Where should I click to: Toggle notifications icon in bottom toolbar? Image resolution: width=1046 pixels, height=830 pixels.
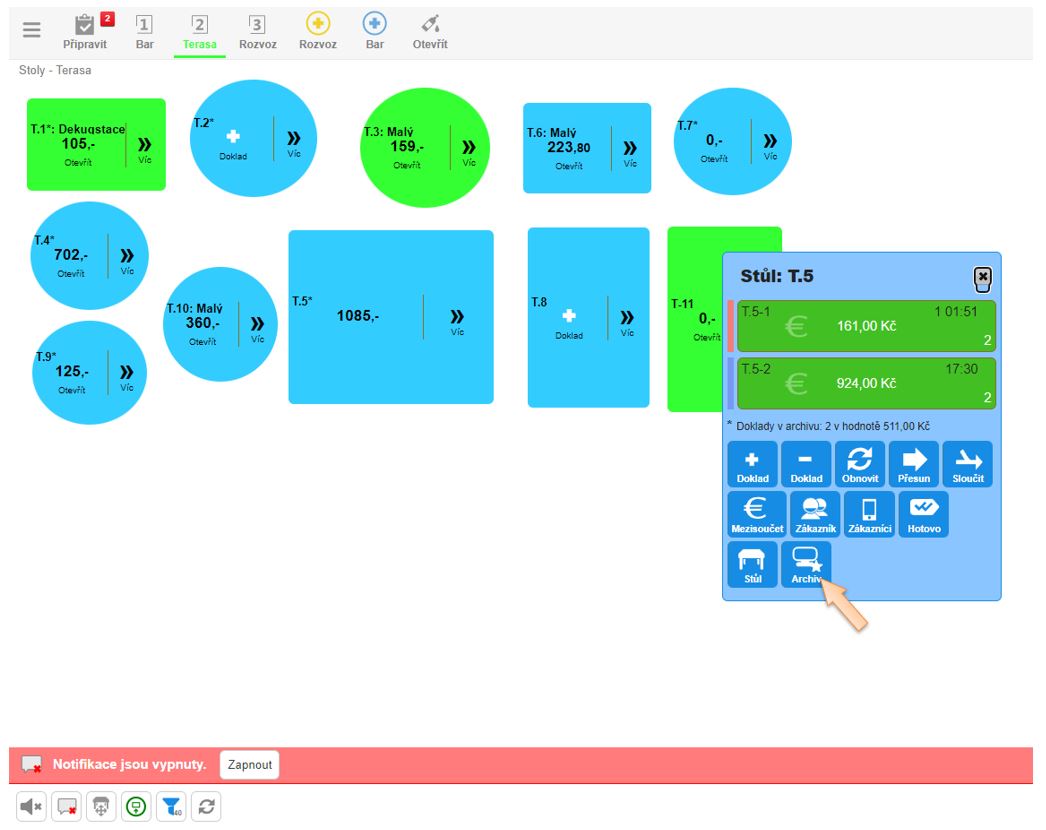coord(67,806)
